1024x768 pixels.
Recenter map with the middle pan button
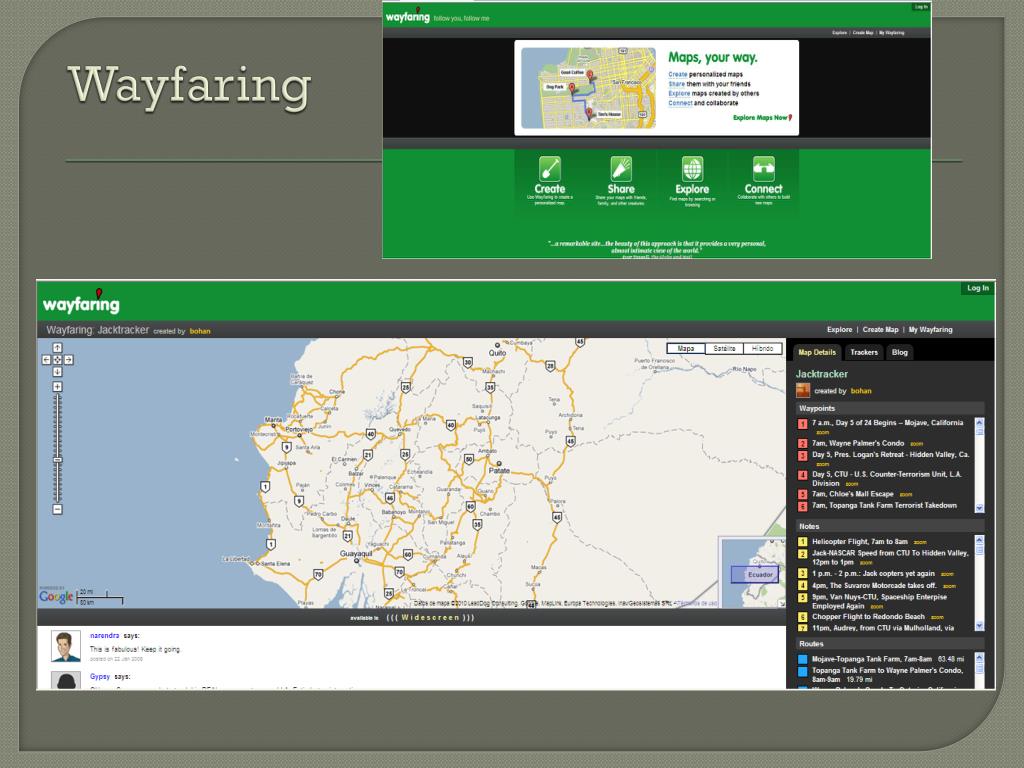pos(57,360)
